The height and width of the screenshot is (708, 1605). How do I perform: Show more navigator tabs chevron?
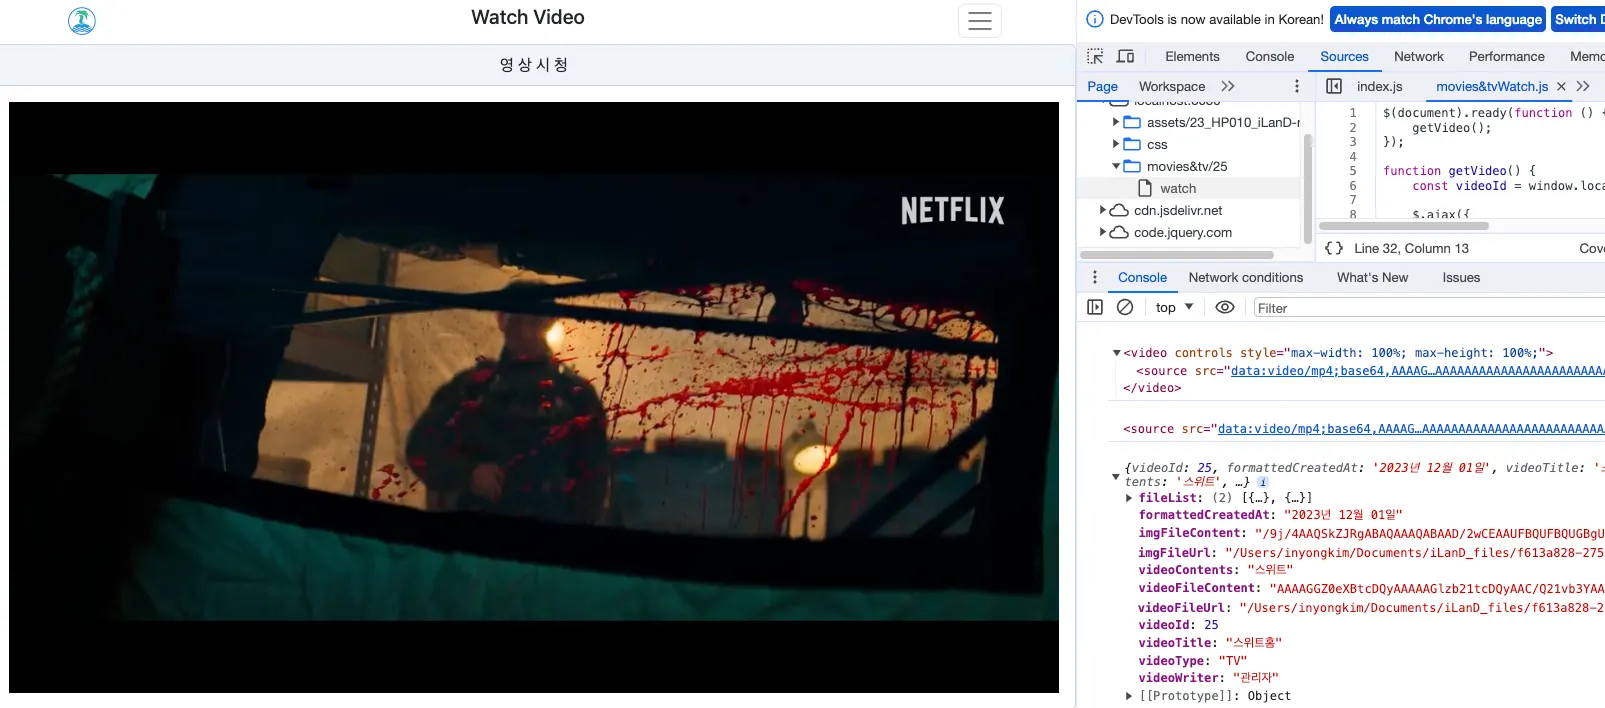pyautogui.click(x=1228, y=86)
